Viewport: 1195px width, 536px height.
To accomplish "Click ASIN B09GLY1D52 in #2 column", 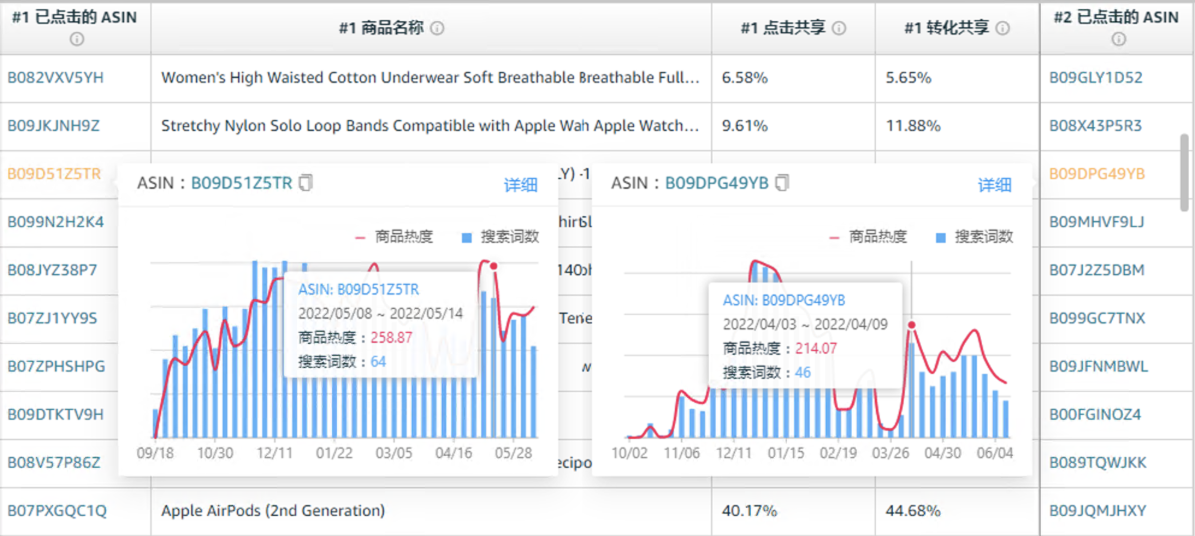I will pos(1095,77).
